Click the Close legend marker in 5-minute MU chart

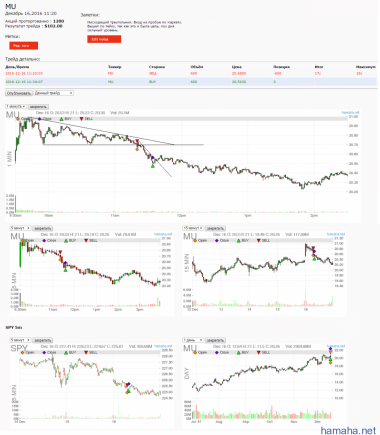click(44, 240)
